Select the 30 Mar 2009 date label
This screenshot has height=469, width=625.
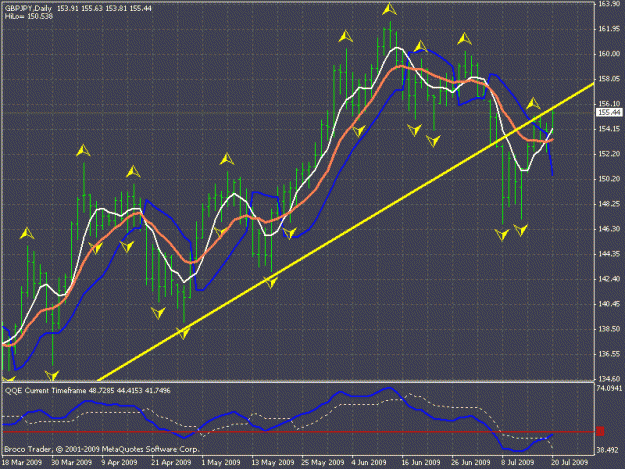[71, 462]
